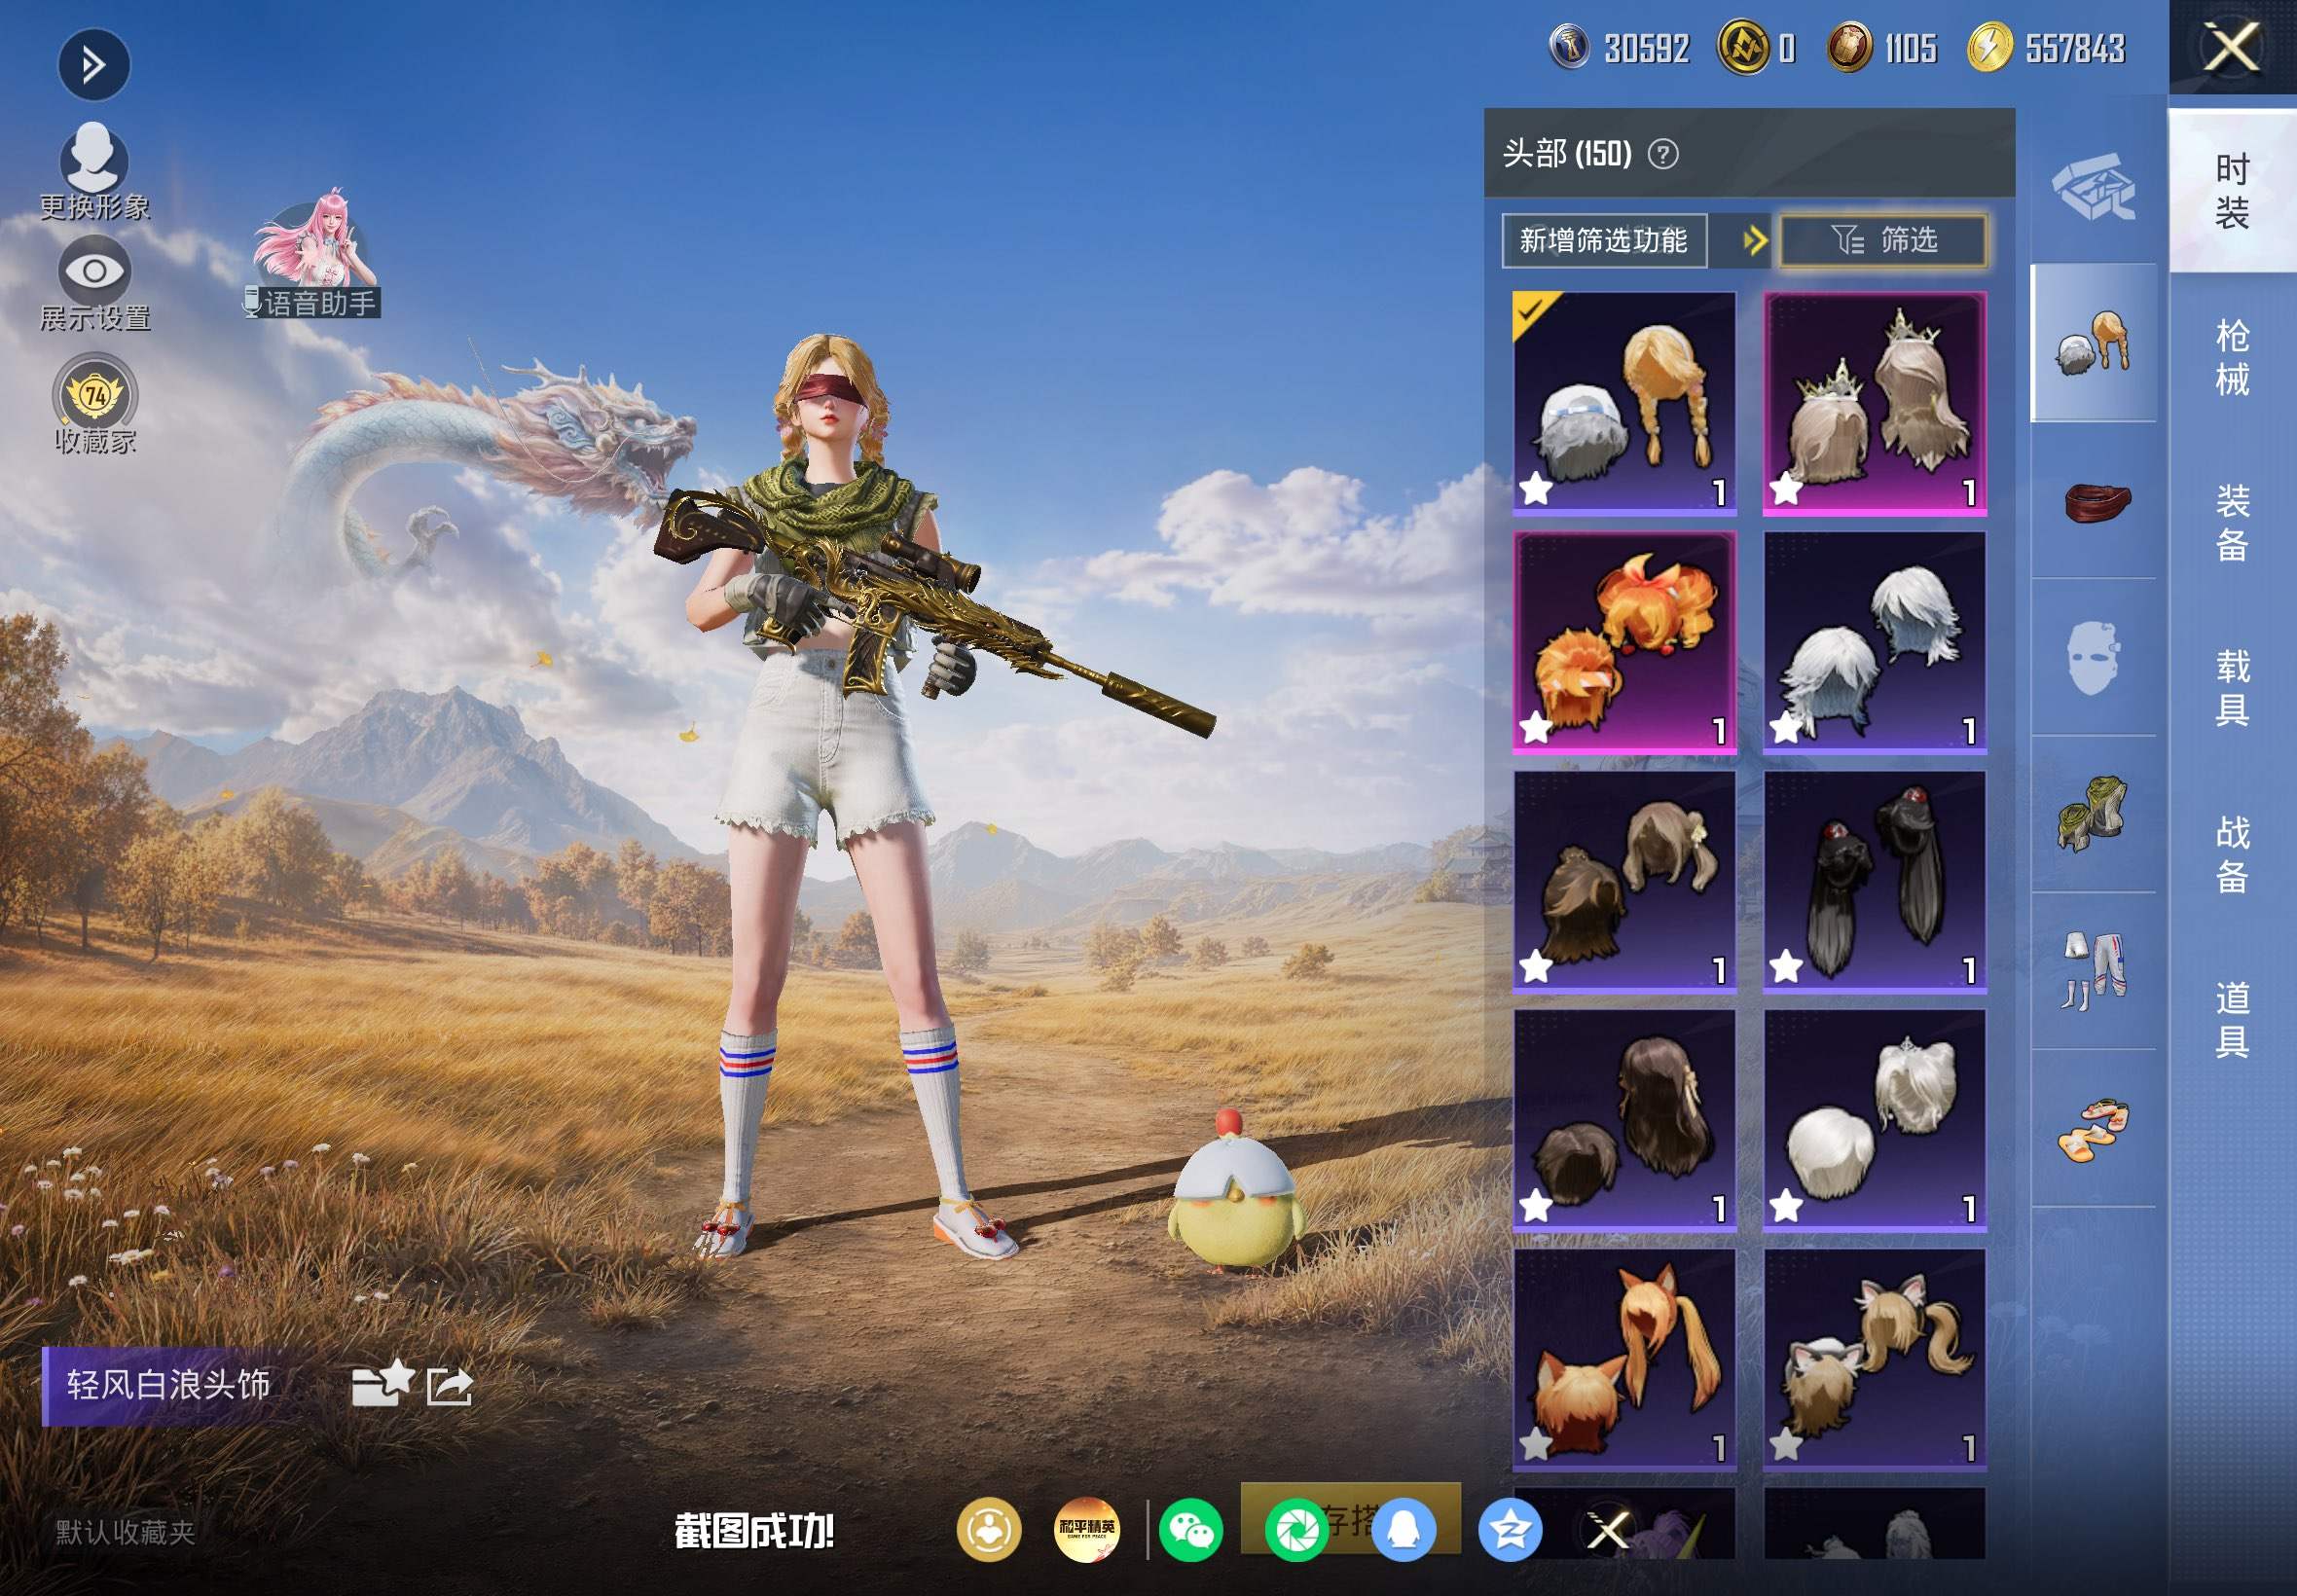2297x1596 pixels.
Task: Share screenshot to QQ penguin icon
Action: [x=1403, y=1530]
